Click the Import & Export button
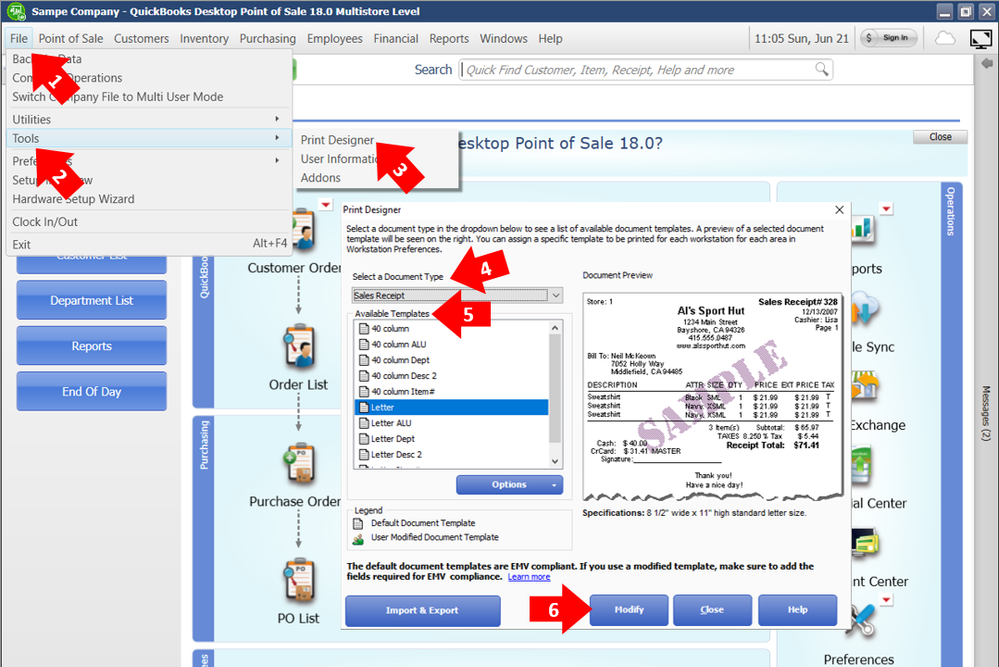Viewport: 999px width, 667px height. [422, 610]
